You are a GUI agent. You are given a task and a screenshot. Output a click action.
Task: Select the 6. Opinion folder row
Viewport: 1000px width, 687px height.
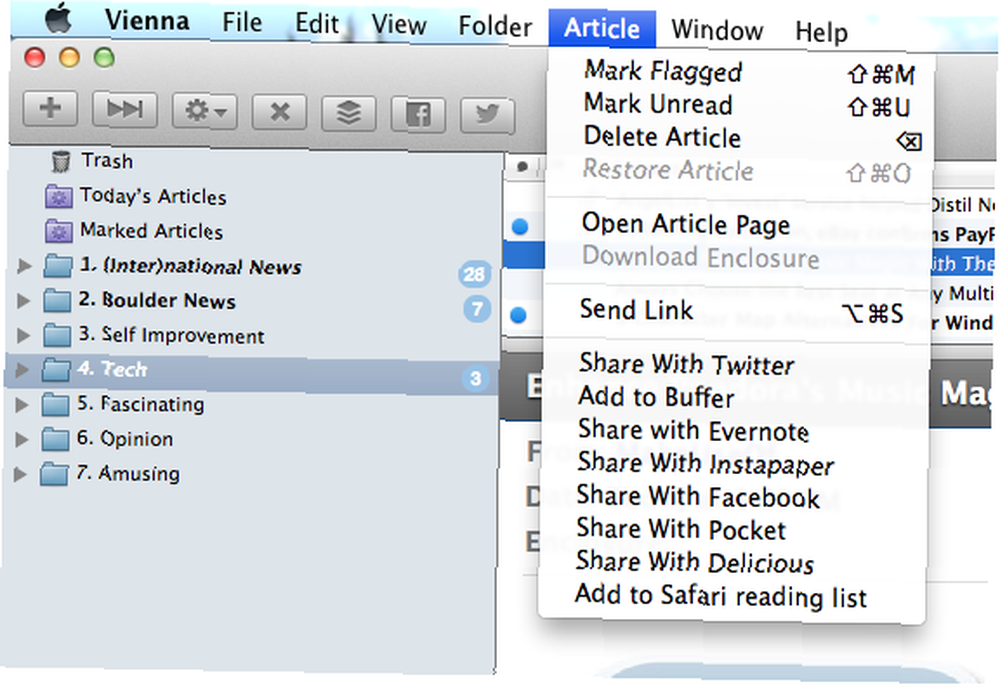(x=249, y=439)
